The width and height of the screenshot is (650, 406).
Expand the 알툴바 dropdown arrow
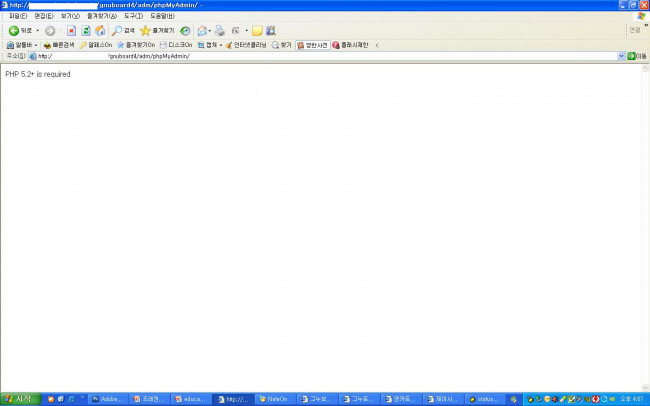click(36, 45)
